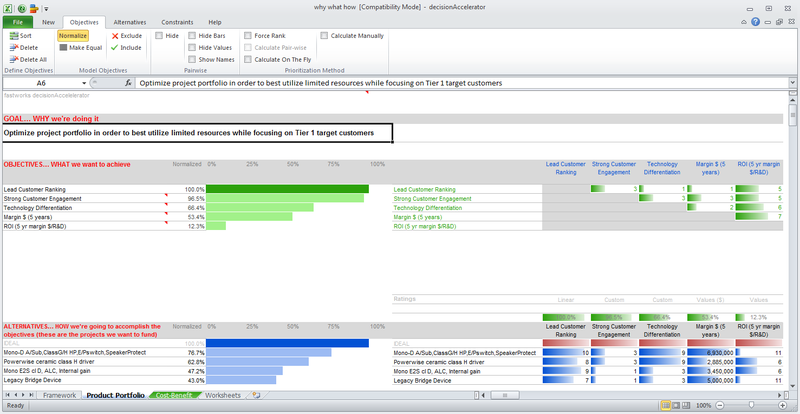
Task: Click the horizontal scrollbar thumb
Action: pyautogui.click(x=505, y=395)
